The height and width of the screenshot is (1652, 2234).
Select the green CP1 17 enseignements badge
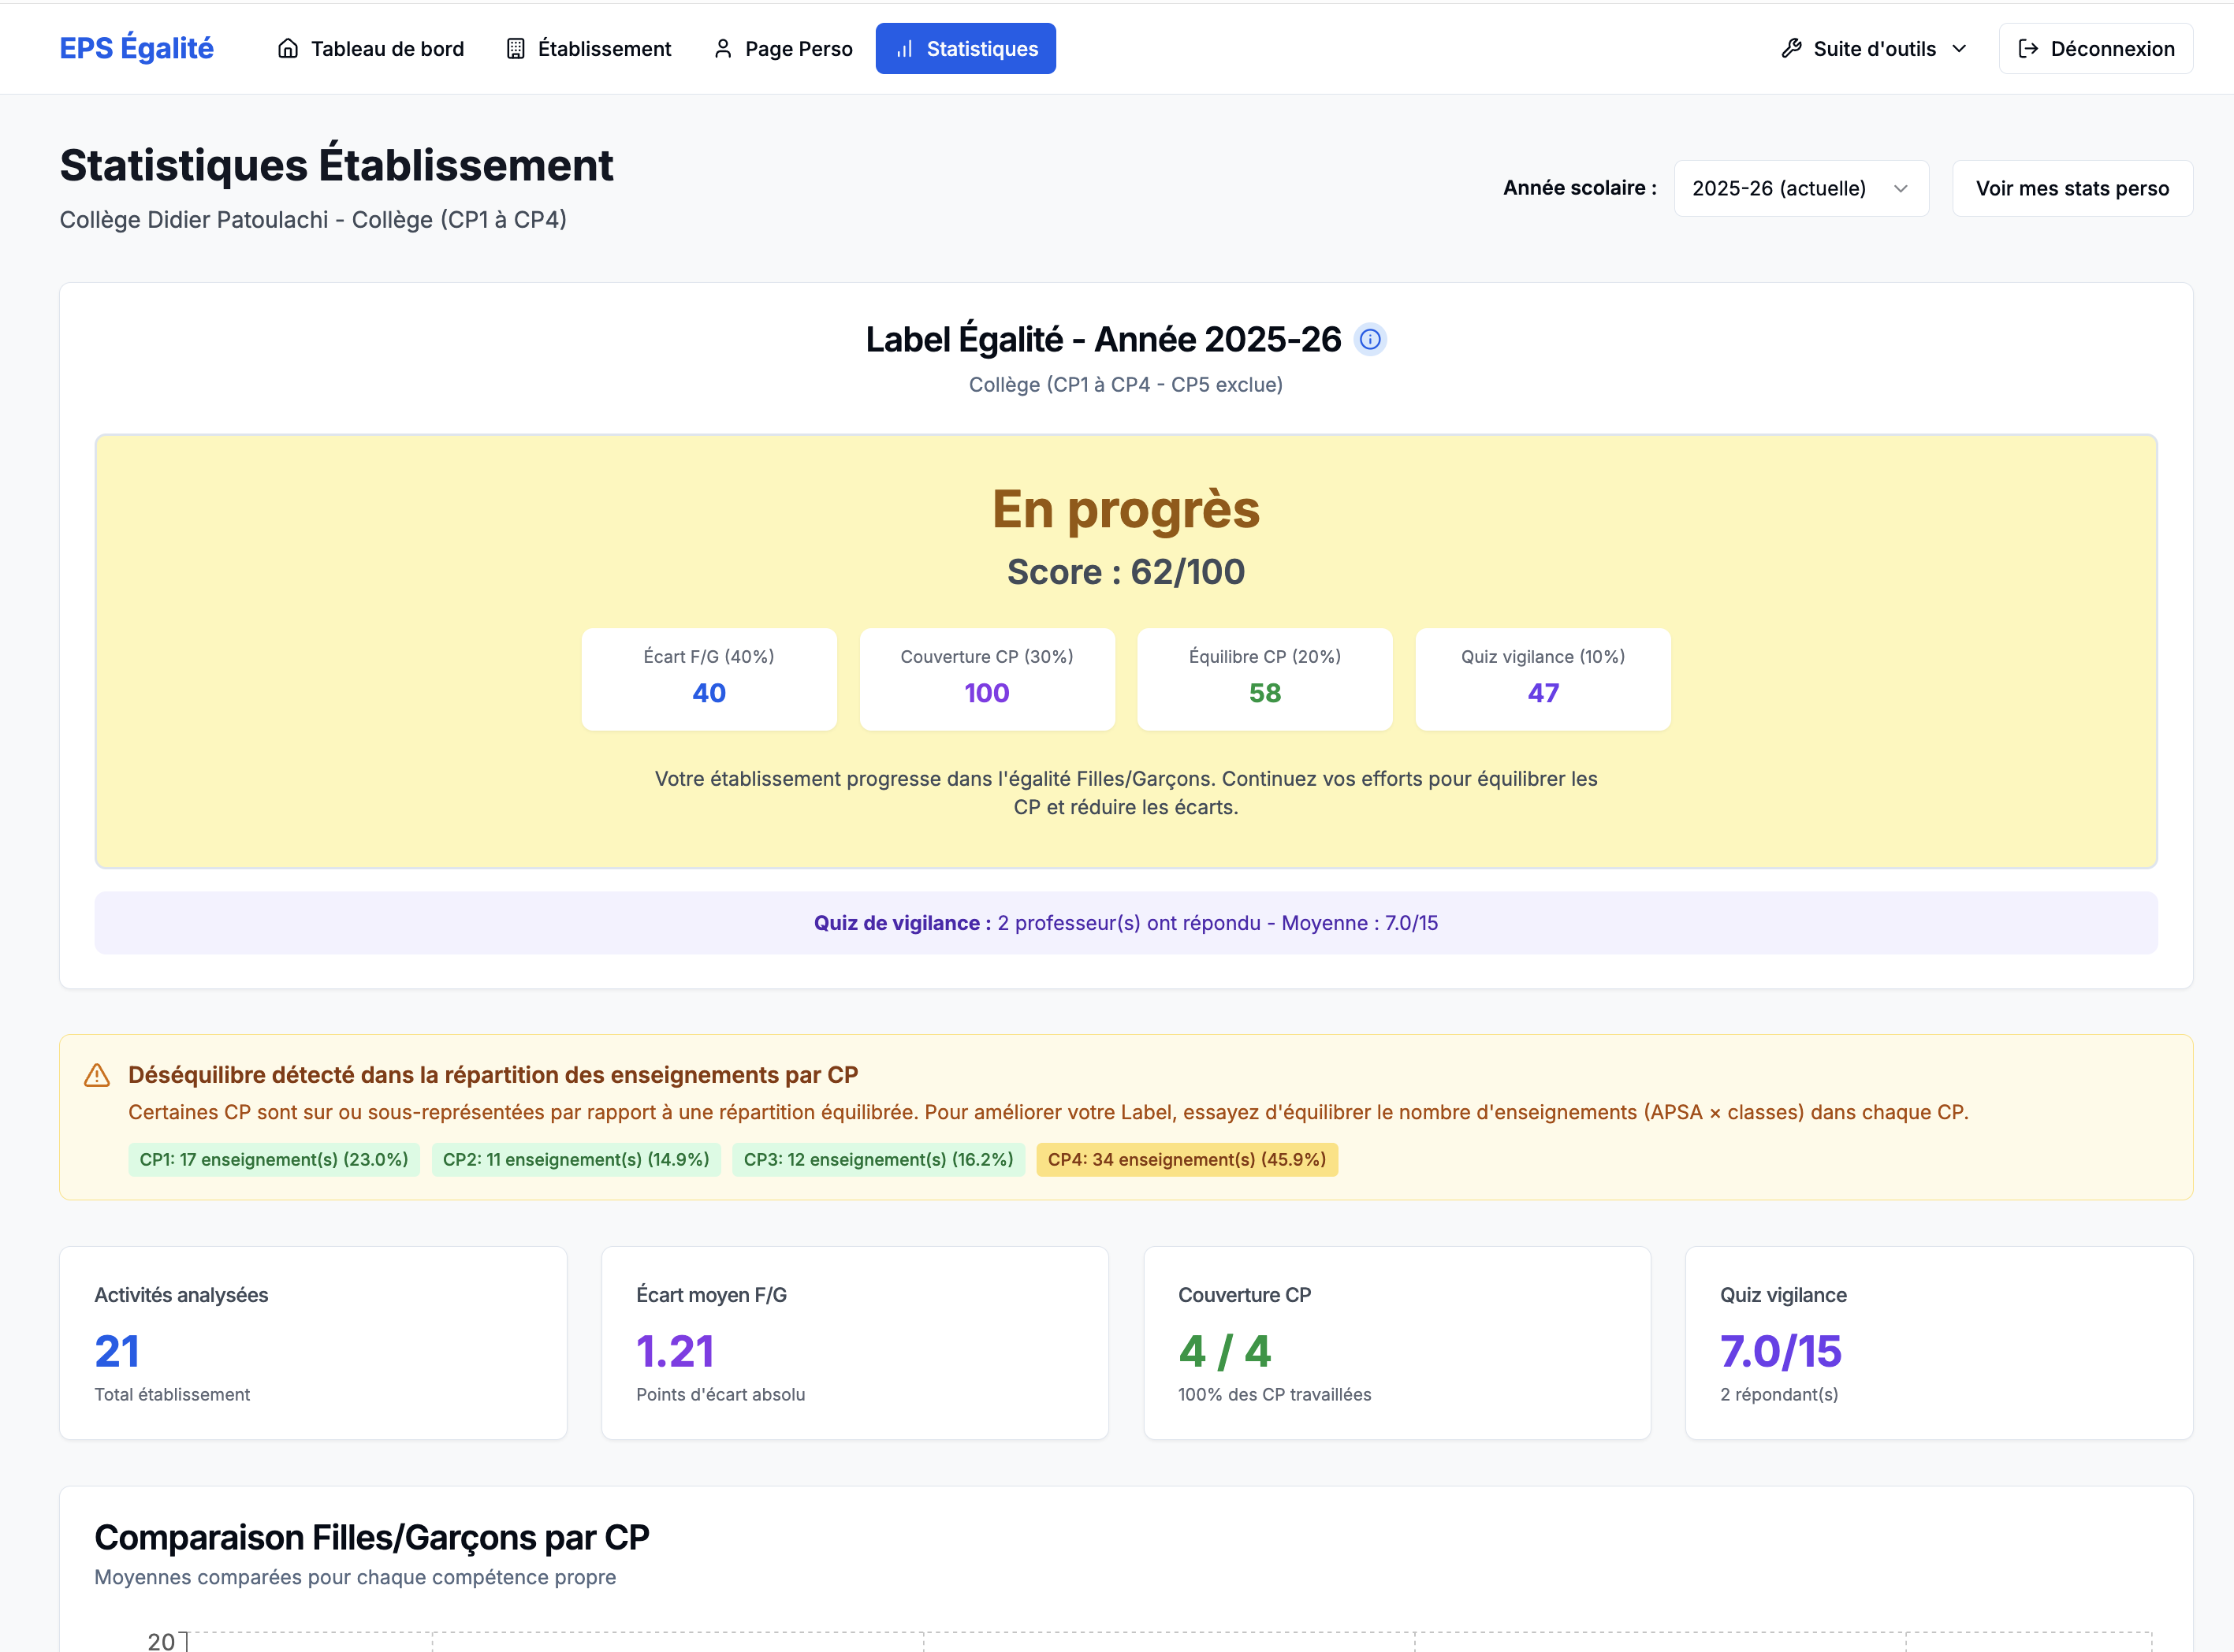coord(273,1160)
